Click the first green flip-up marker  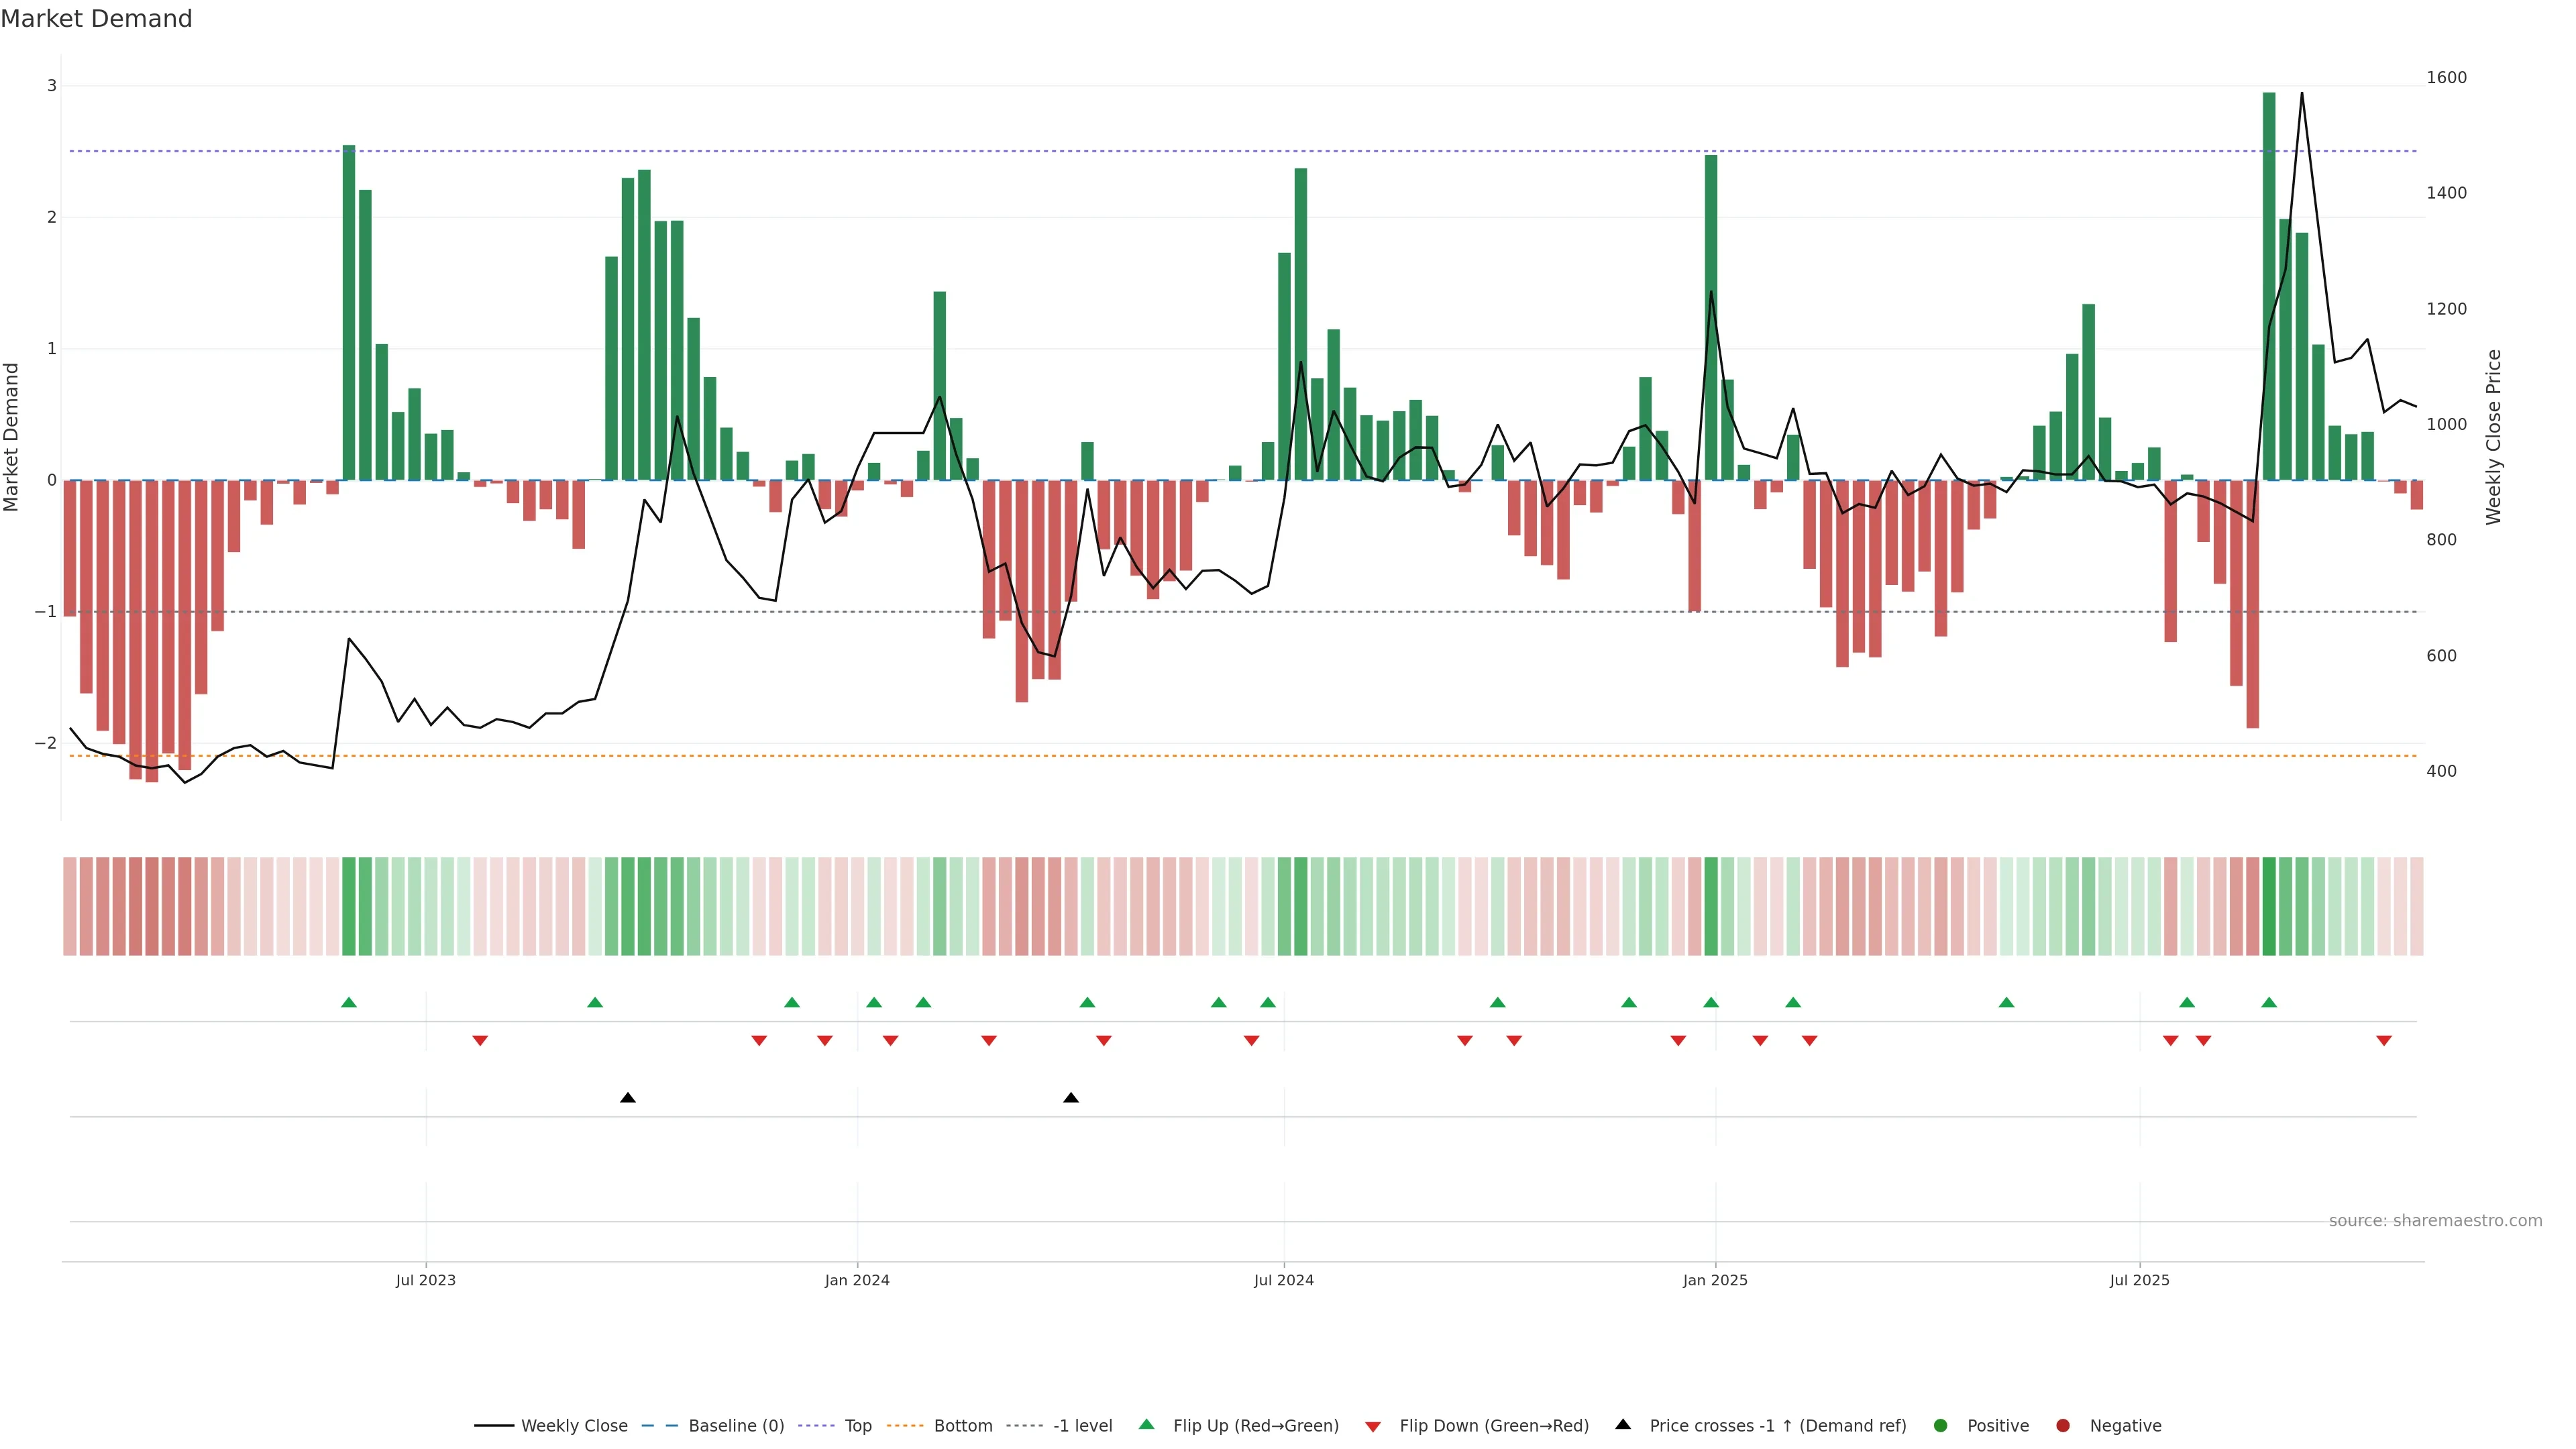(349, 1002)
